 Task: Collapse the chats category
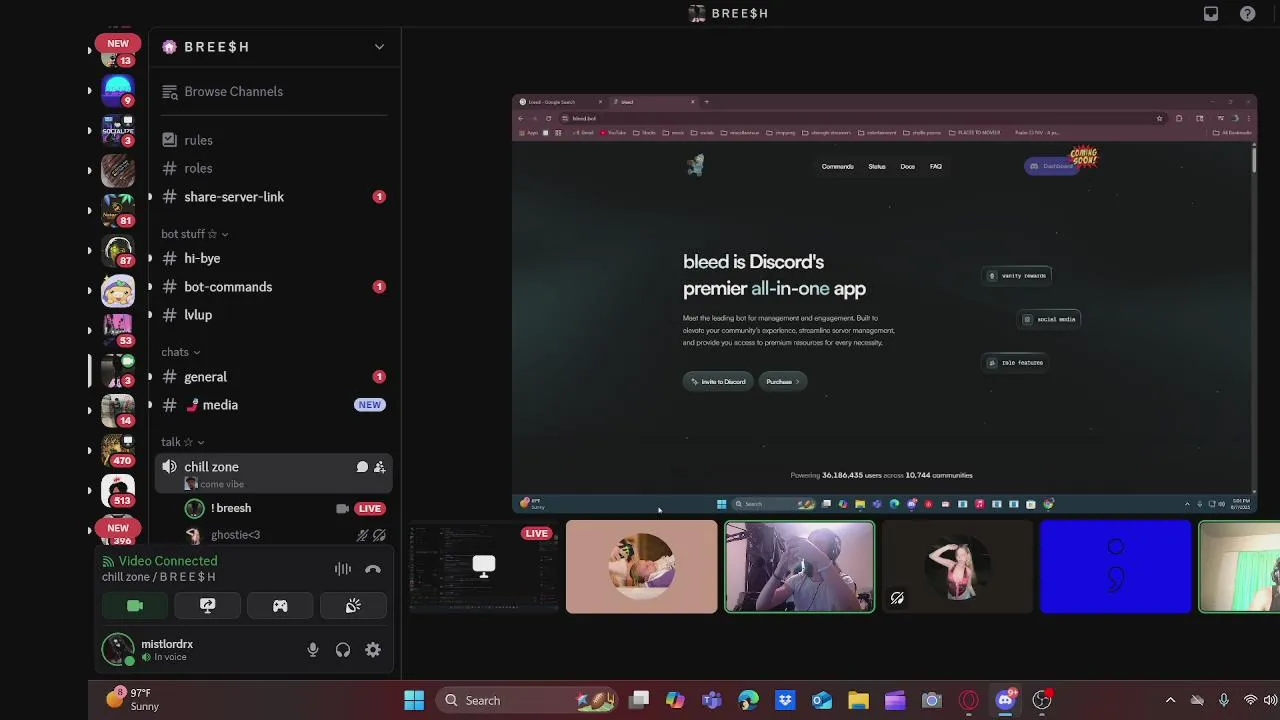click(180, 352)
